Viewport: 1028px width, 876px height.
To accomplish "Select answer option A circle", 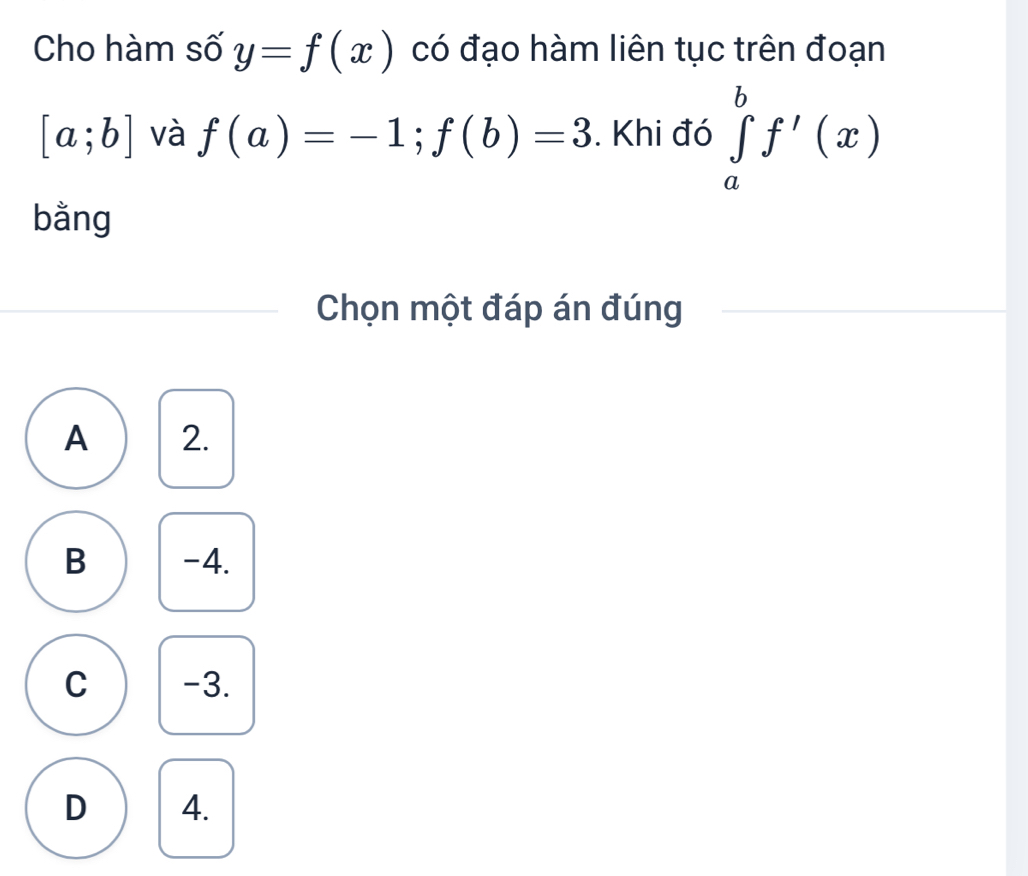I will [x=75, y=439].
